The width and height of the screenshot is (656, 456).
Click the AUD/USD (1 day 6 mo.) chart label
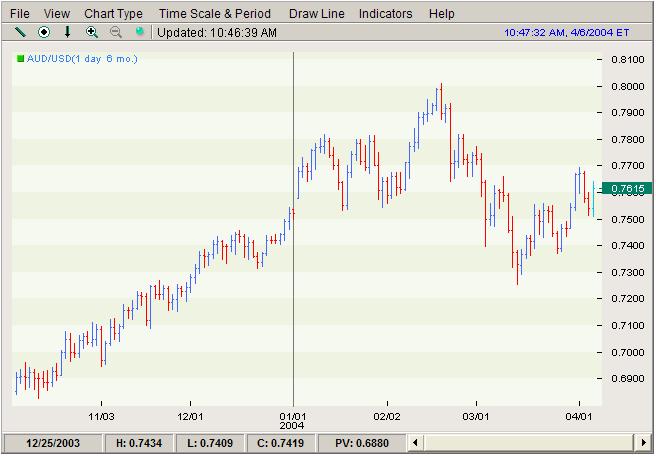point(82,59)
